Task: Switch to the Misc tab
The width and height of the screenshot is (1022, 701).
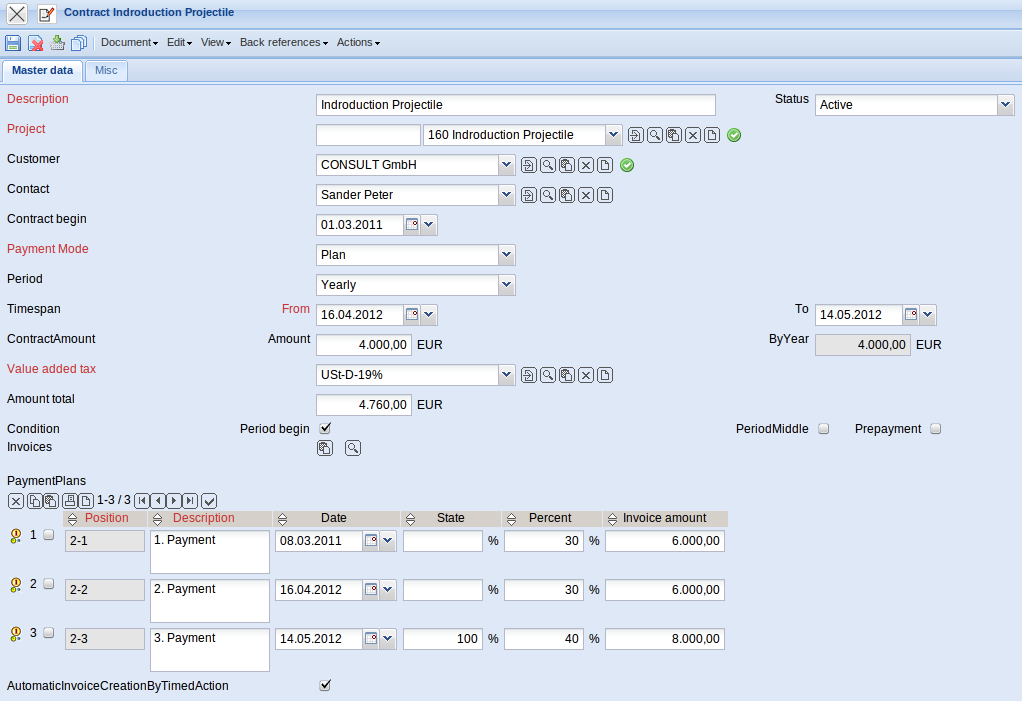Action: tap(106, 70)
